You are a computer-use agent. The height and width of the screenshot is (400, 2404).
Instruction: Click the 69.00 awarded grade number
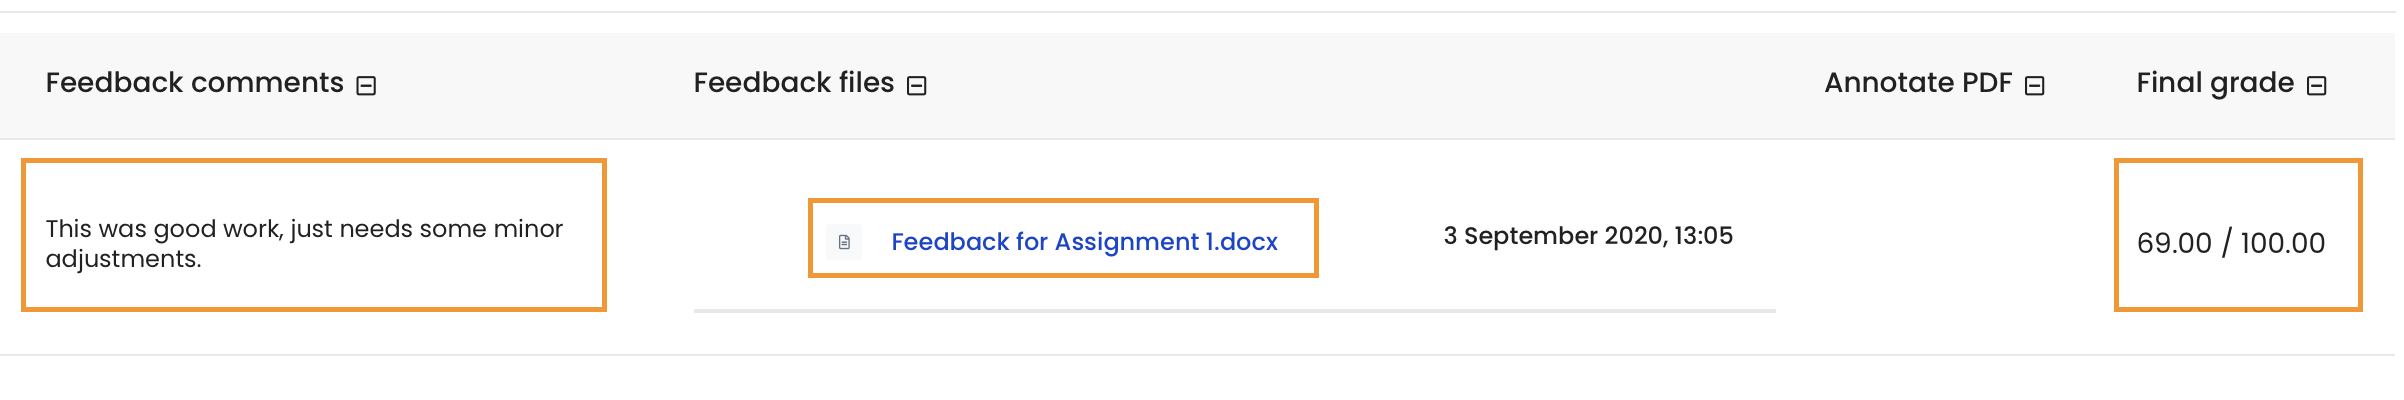tap(2174, 243)
